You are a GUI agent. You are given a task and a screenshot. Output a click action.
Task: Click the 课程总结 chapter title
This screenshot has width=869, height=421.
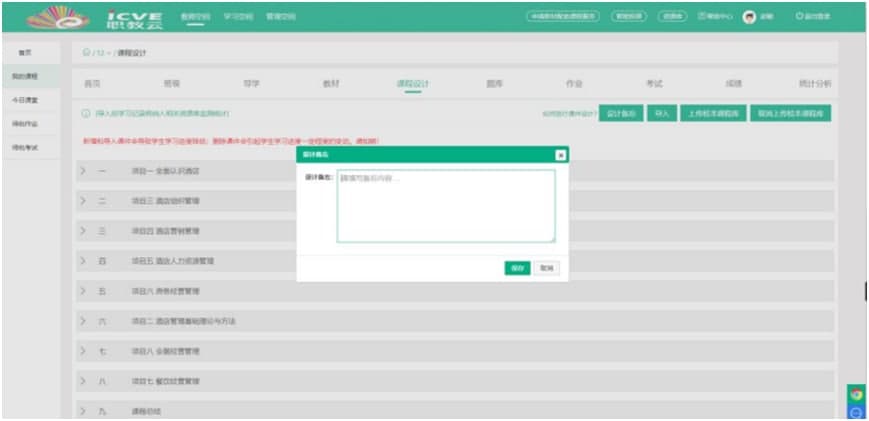click(x=146, y=412)
